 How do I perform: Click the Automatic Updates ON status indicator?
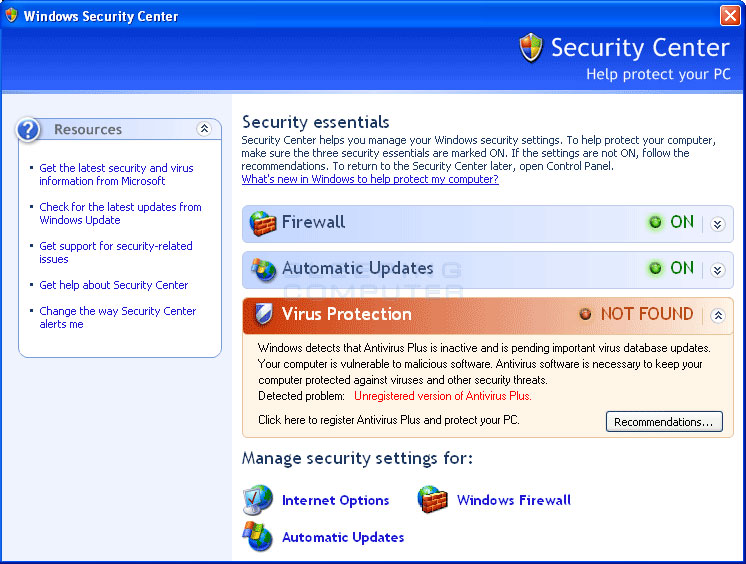click(x=671, y=268)
